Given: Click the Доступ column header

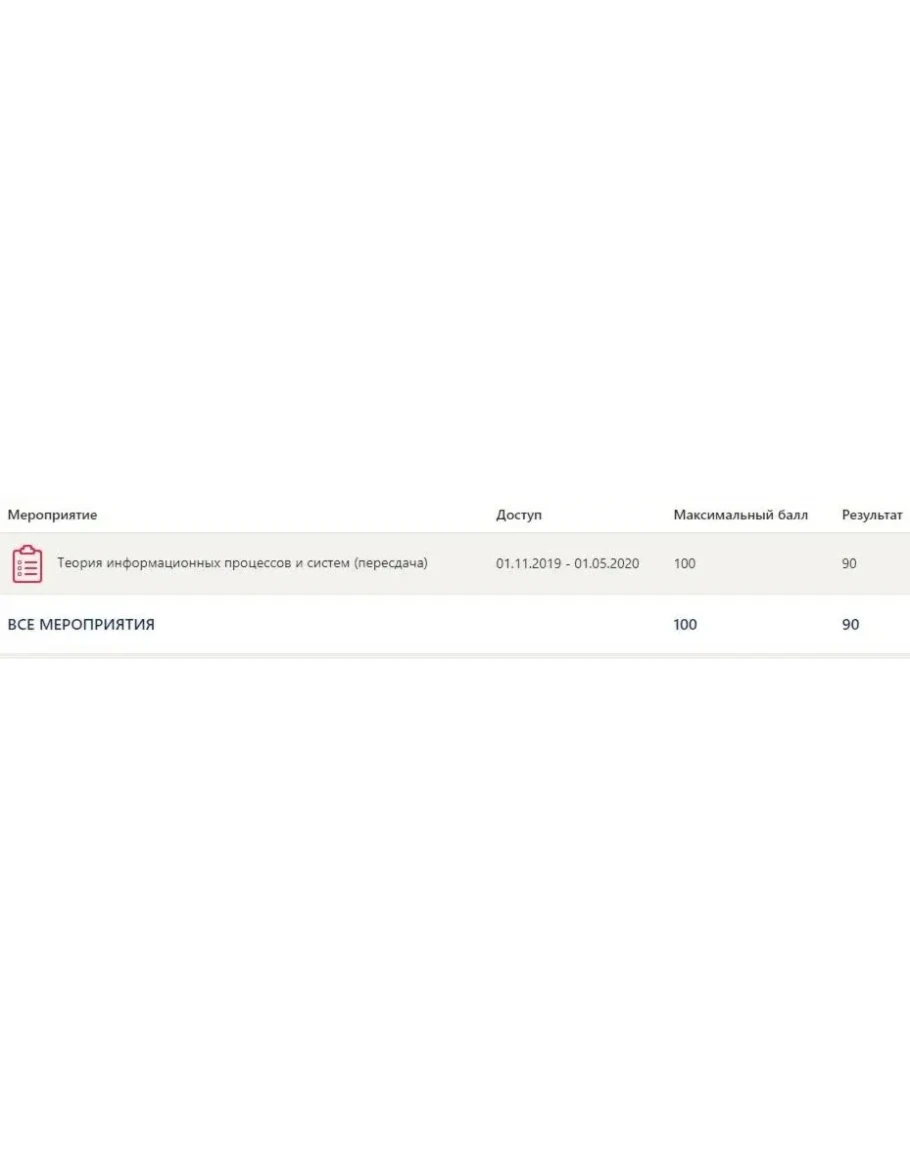Looking at the screenshot, I should pos(519,515).
